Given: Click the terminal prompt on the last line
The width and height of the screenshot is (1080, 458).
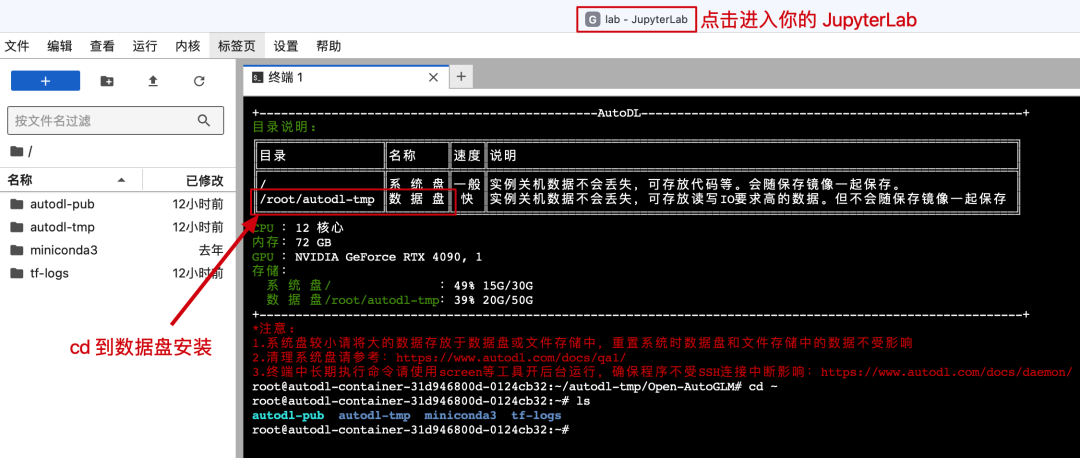Looking at the screenshot, I should pyautogui.click(x=411, y=430).
